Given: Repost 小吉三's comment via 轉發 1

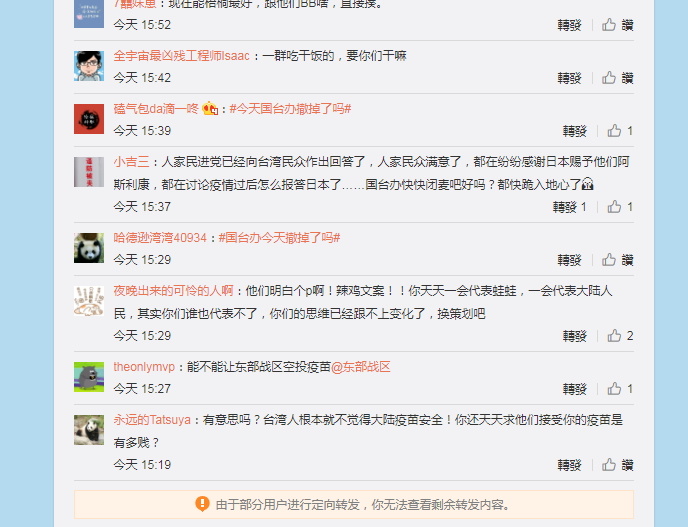Looking at the screenshot, I should coord(570,207).
